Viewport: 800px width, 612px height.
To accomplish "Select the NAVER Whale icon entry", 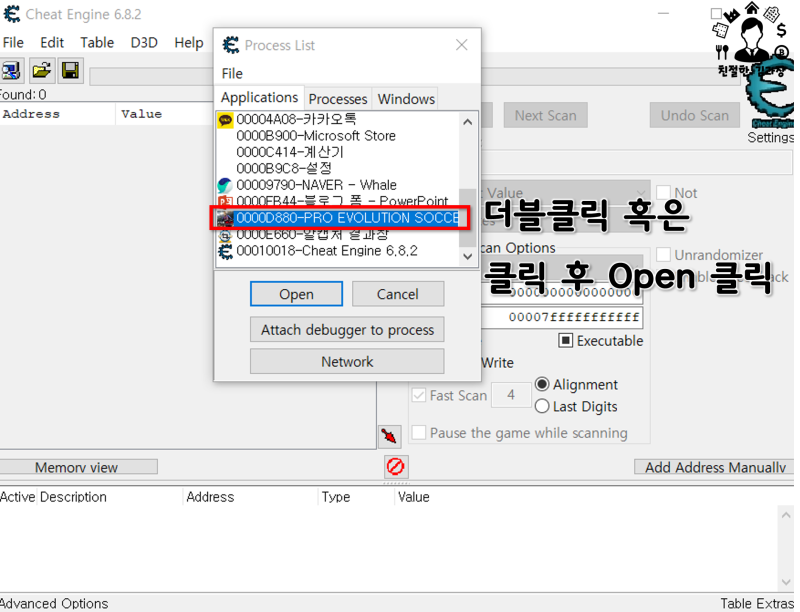I will click(x=225, y=185).
